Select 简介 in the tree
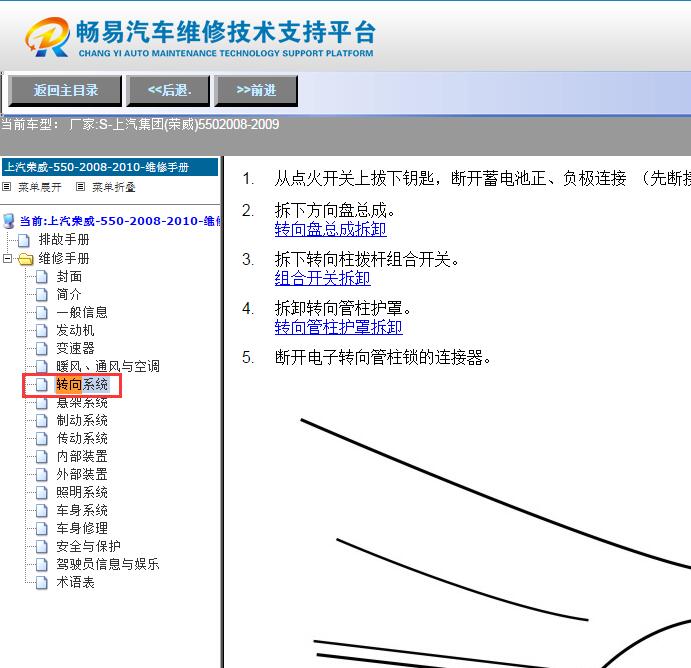The image size is (691, 668). [x=69, y=294]
